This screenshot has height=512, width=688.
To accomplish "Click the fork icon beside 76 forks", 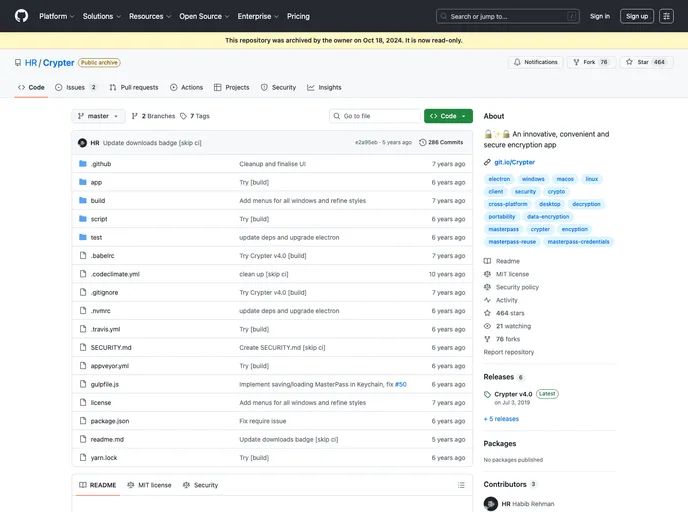I will pos(487,339).
